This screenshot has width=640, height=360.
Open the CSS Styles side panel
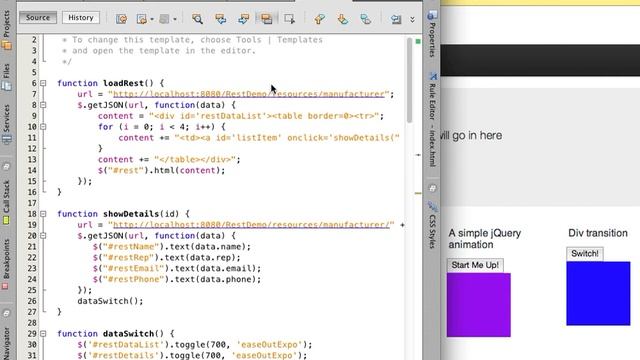(433, 226)
